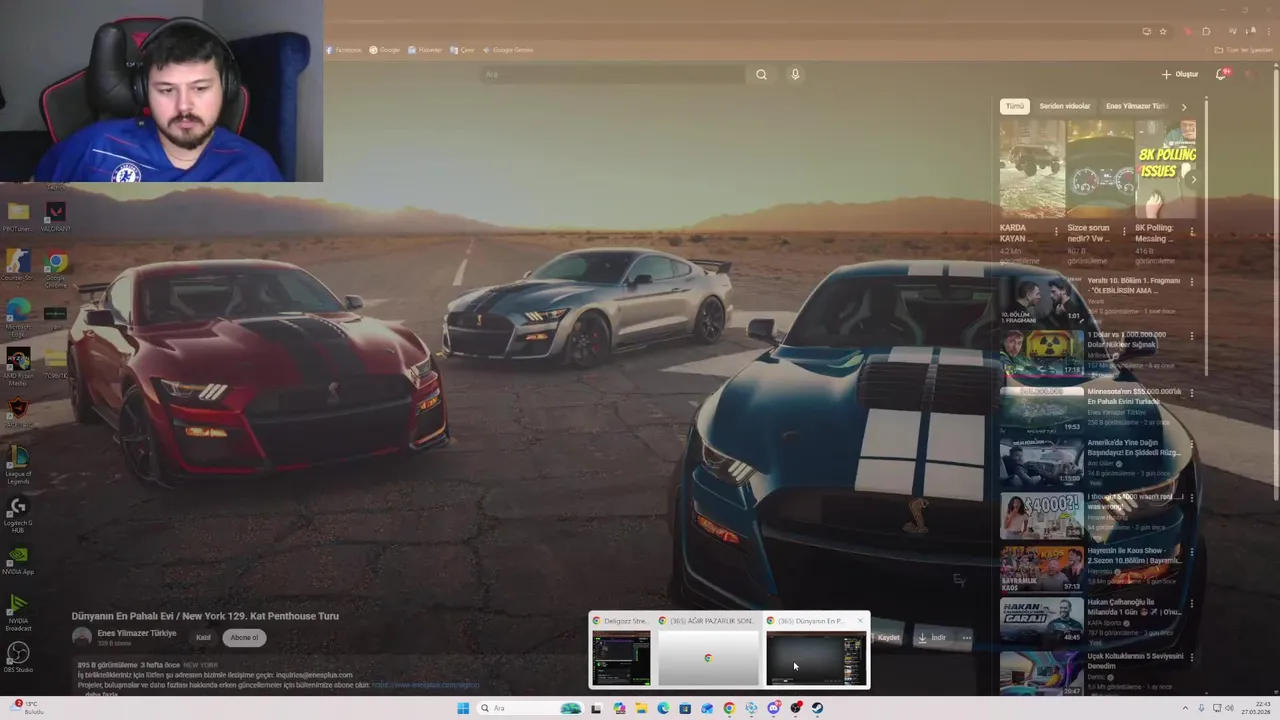Open the Facebook bookmark
1280x720 pixels.
tap(343, 50)
